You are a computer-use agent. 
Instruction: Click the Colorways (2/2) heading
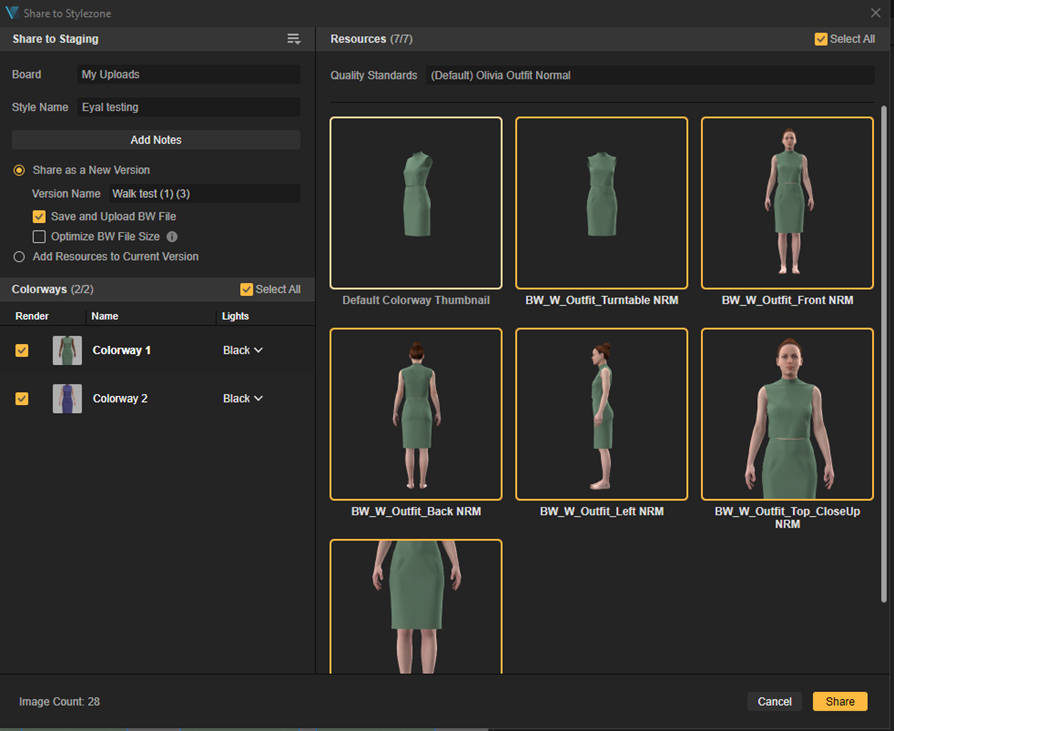[53, 289]
